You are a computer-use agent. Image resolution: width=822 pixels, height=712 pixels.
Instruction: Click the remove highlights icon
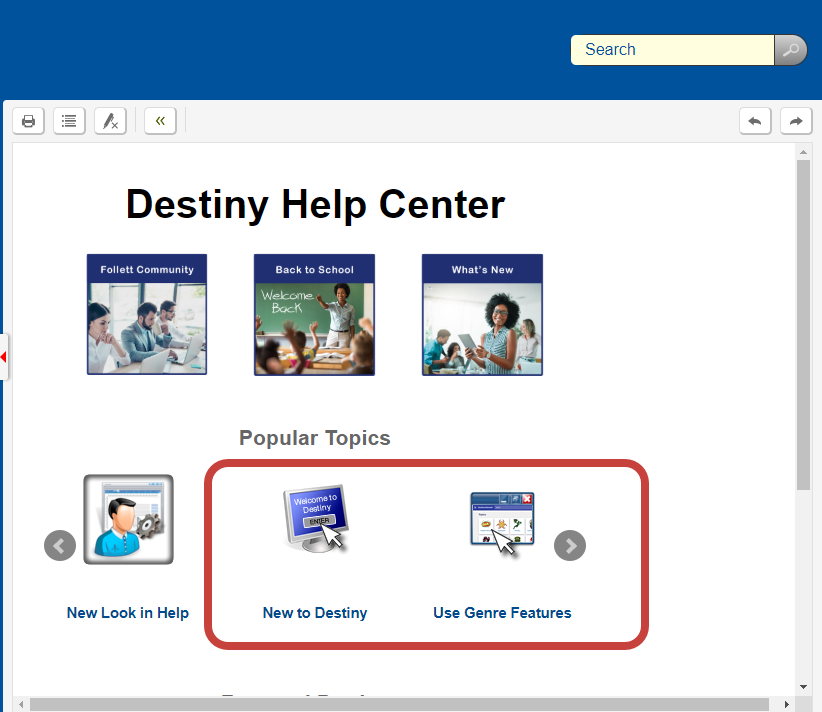tap(110, 121)
